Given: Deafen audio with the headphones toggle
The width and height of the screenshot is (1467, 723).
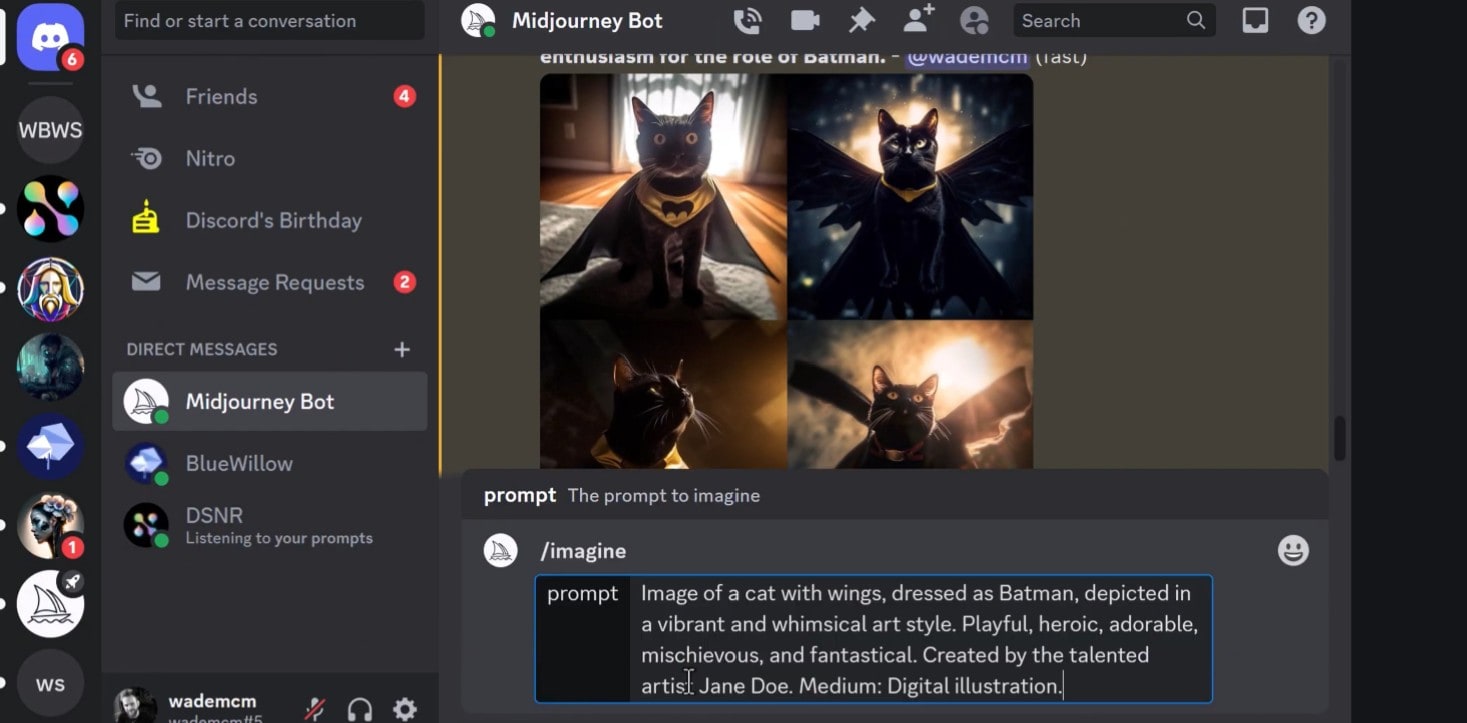Looking at the screenshot, I should [357, 708].
